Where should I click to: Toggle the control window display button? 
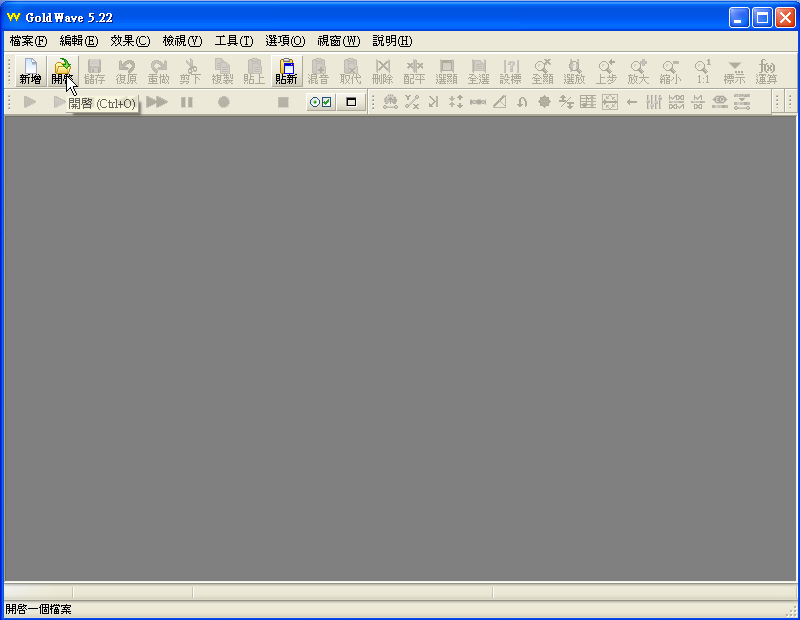(351, 102)
